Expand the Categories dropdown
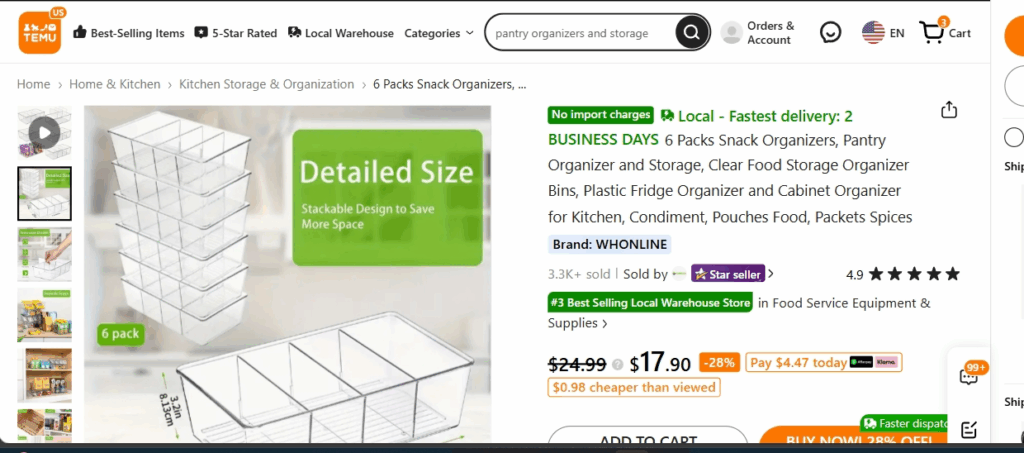Viewport: 1024px width, 453px height. coord(438,33)
